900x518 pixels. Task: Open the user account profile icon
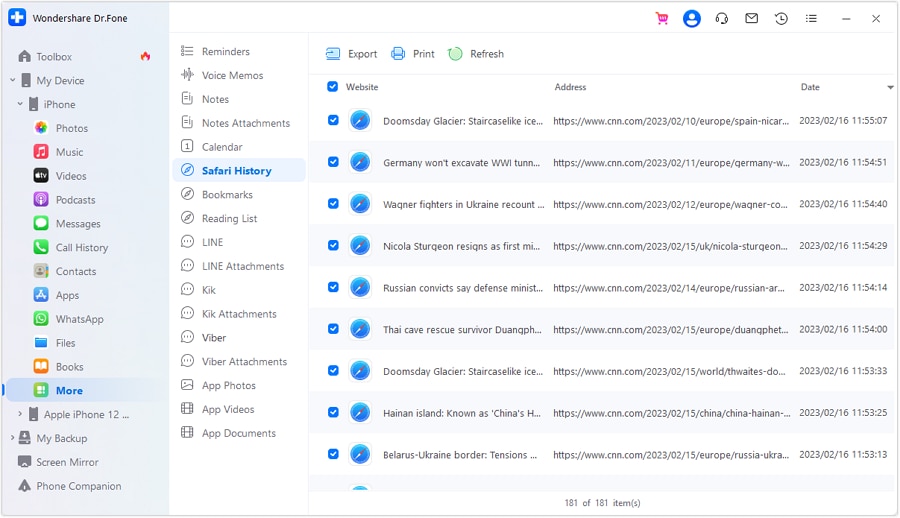pyautogui.click(x=692, y=18)
